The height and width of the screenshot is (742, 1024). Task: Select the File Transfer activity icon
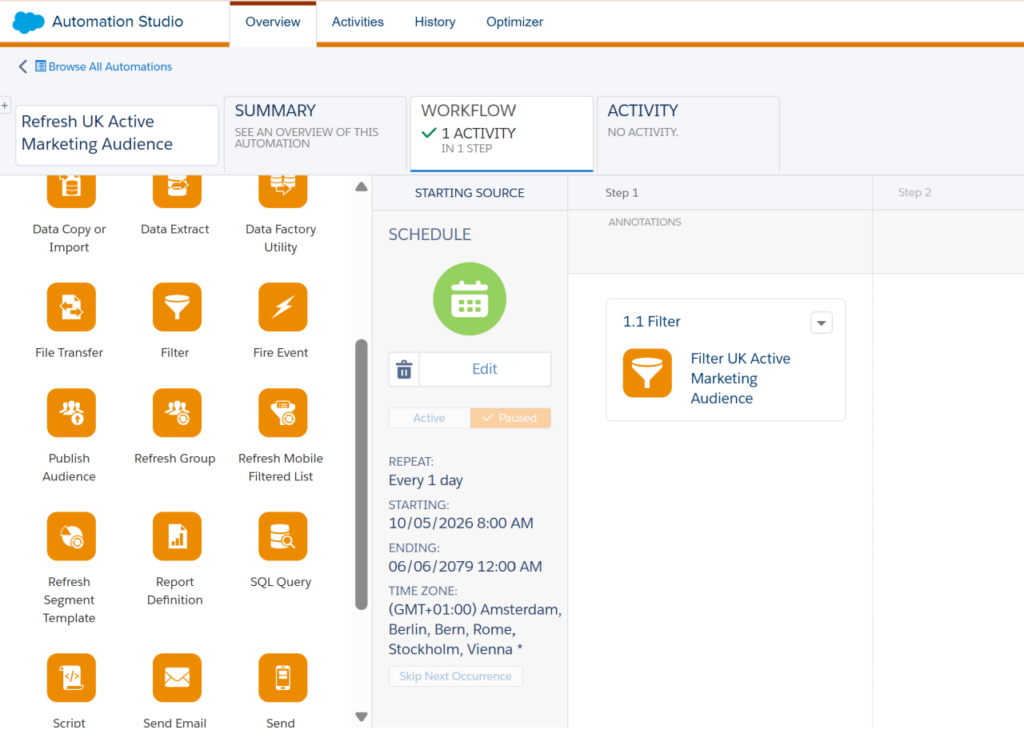coord(71,307)
